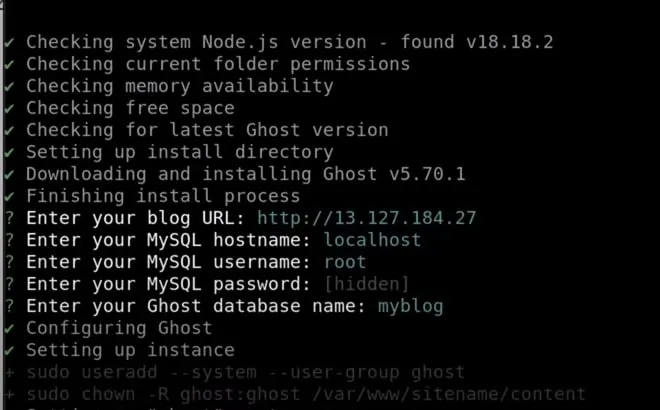Click the question mark before blog URL prompt
660x410 pixels.
click(x=7, y=218)
